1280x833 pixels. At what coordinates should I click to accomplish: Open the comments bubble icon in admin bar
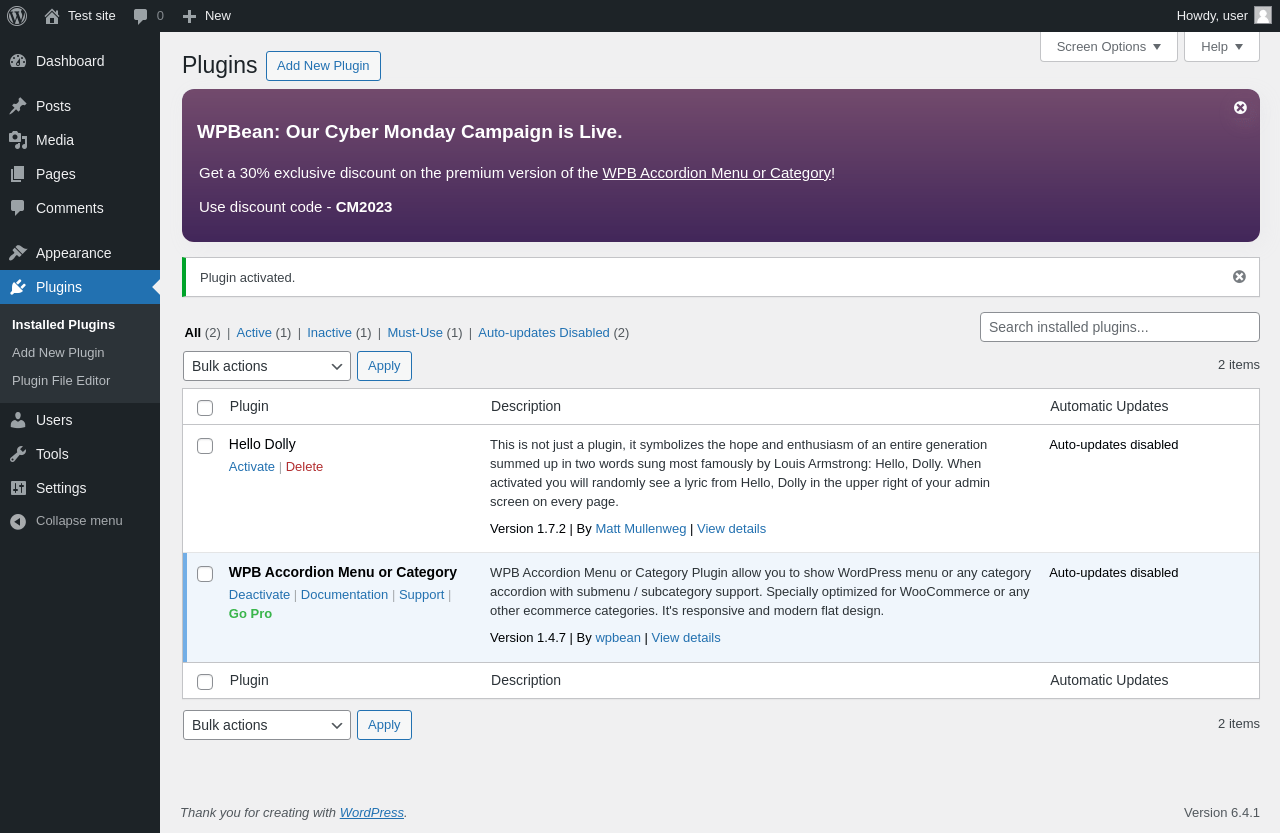[141, 16]
